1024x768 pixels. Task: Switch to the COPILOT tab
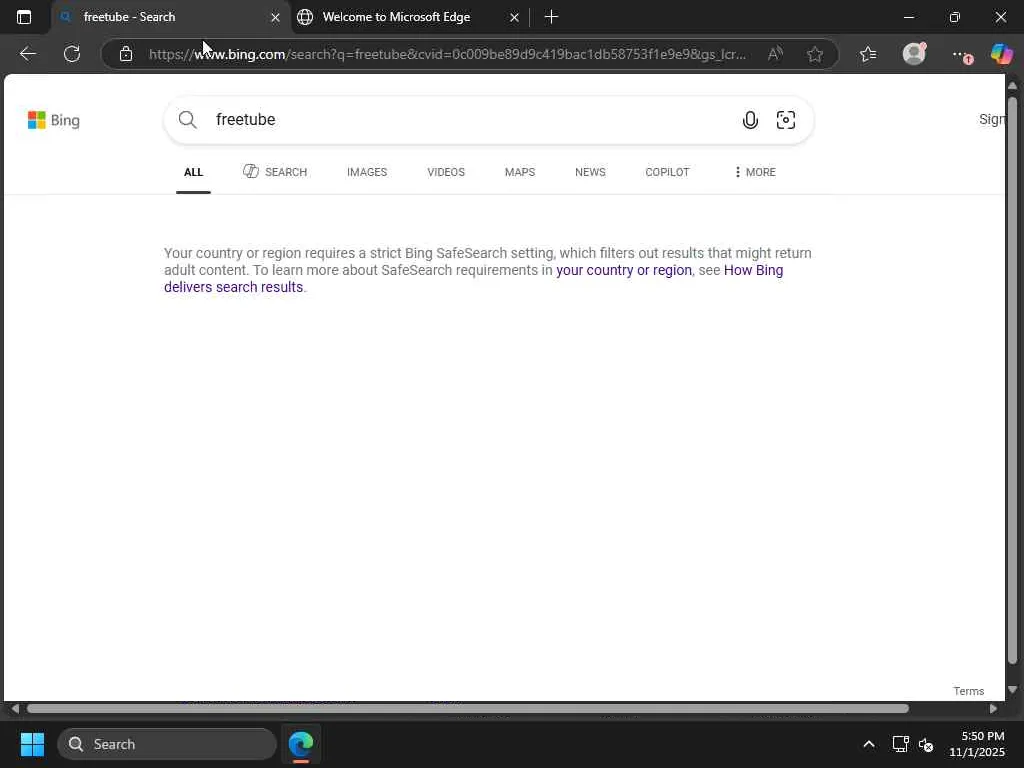point(667,172)
